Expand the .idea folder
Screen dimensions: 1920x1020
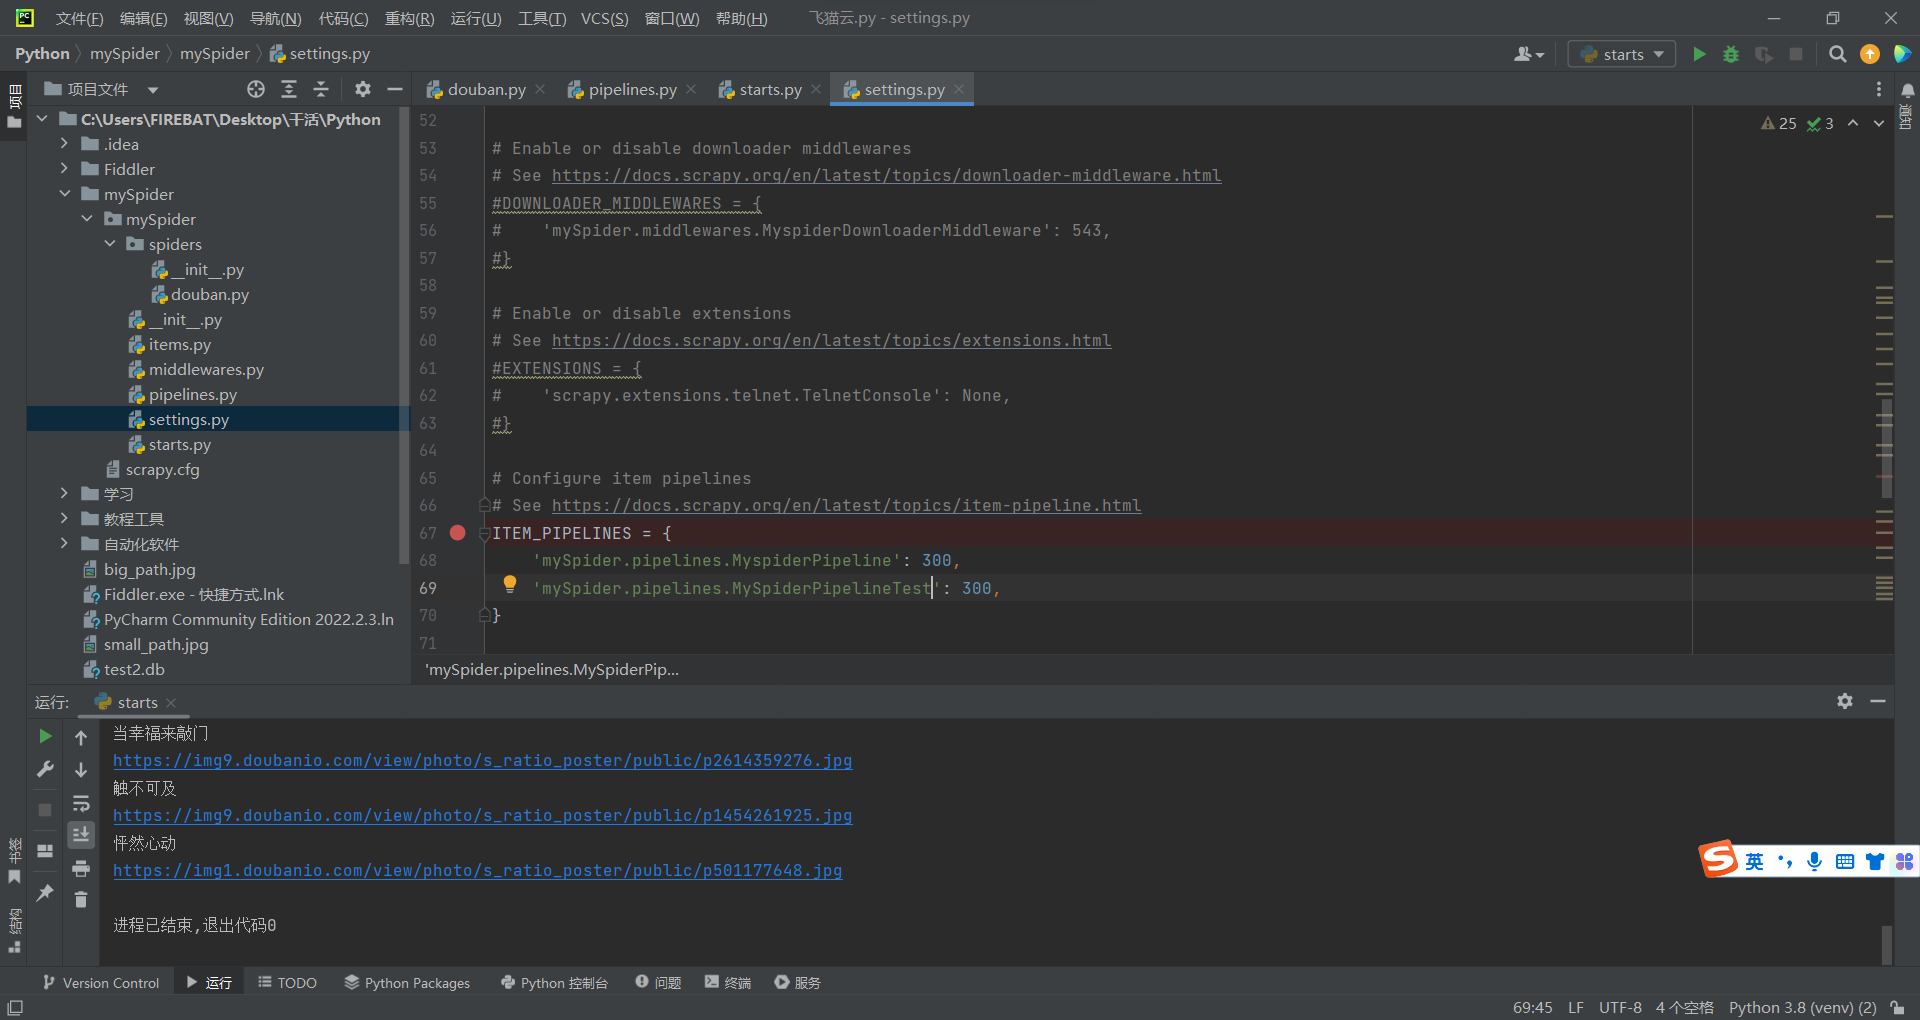[64, 144]
